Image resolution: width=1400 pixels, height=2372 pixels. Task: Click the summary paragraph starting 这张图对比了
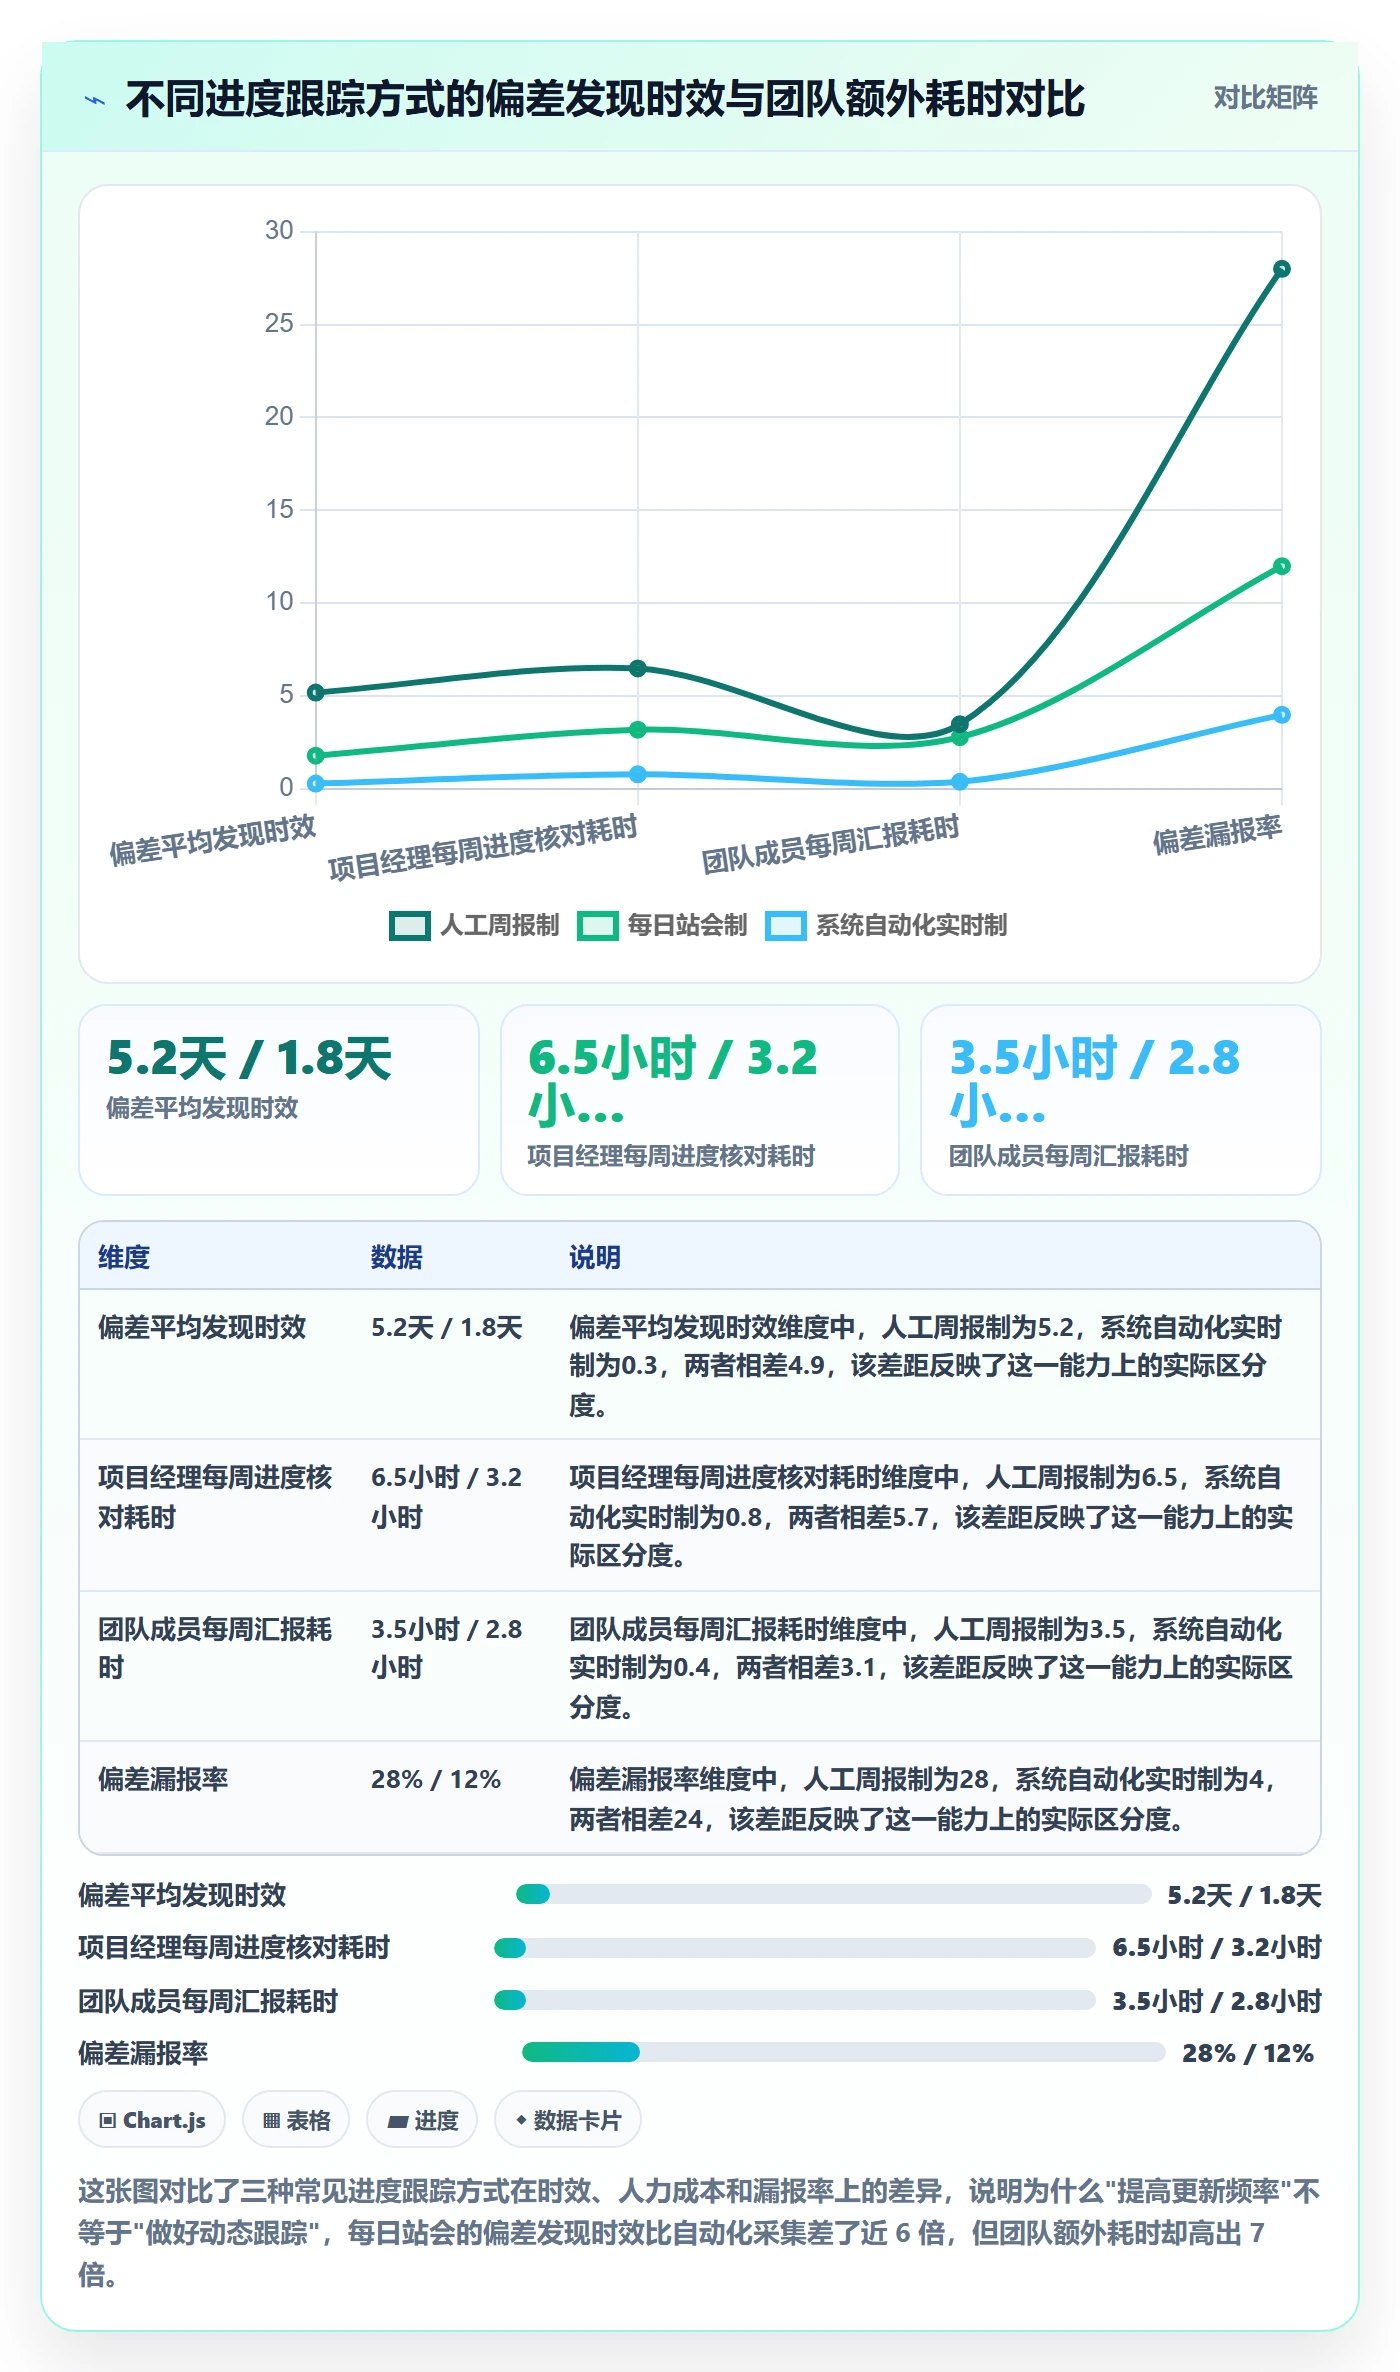[x=699, y=2233]
